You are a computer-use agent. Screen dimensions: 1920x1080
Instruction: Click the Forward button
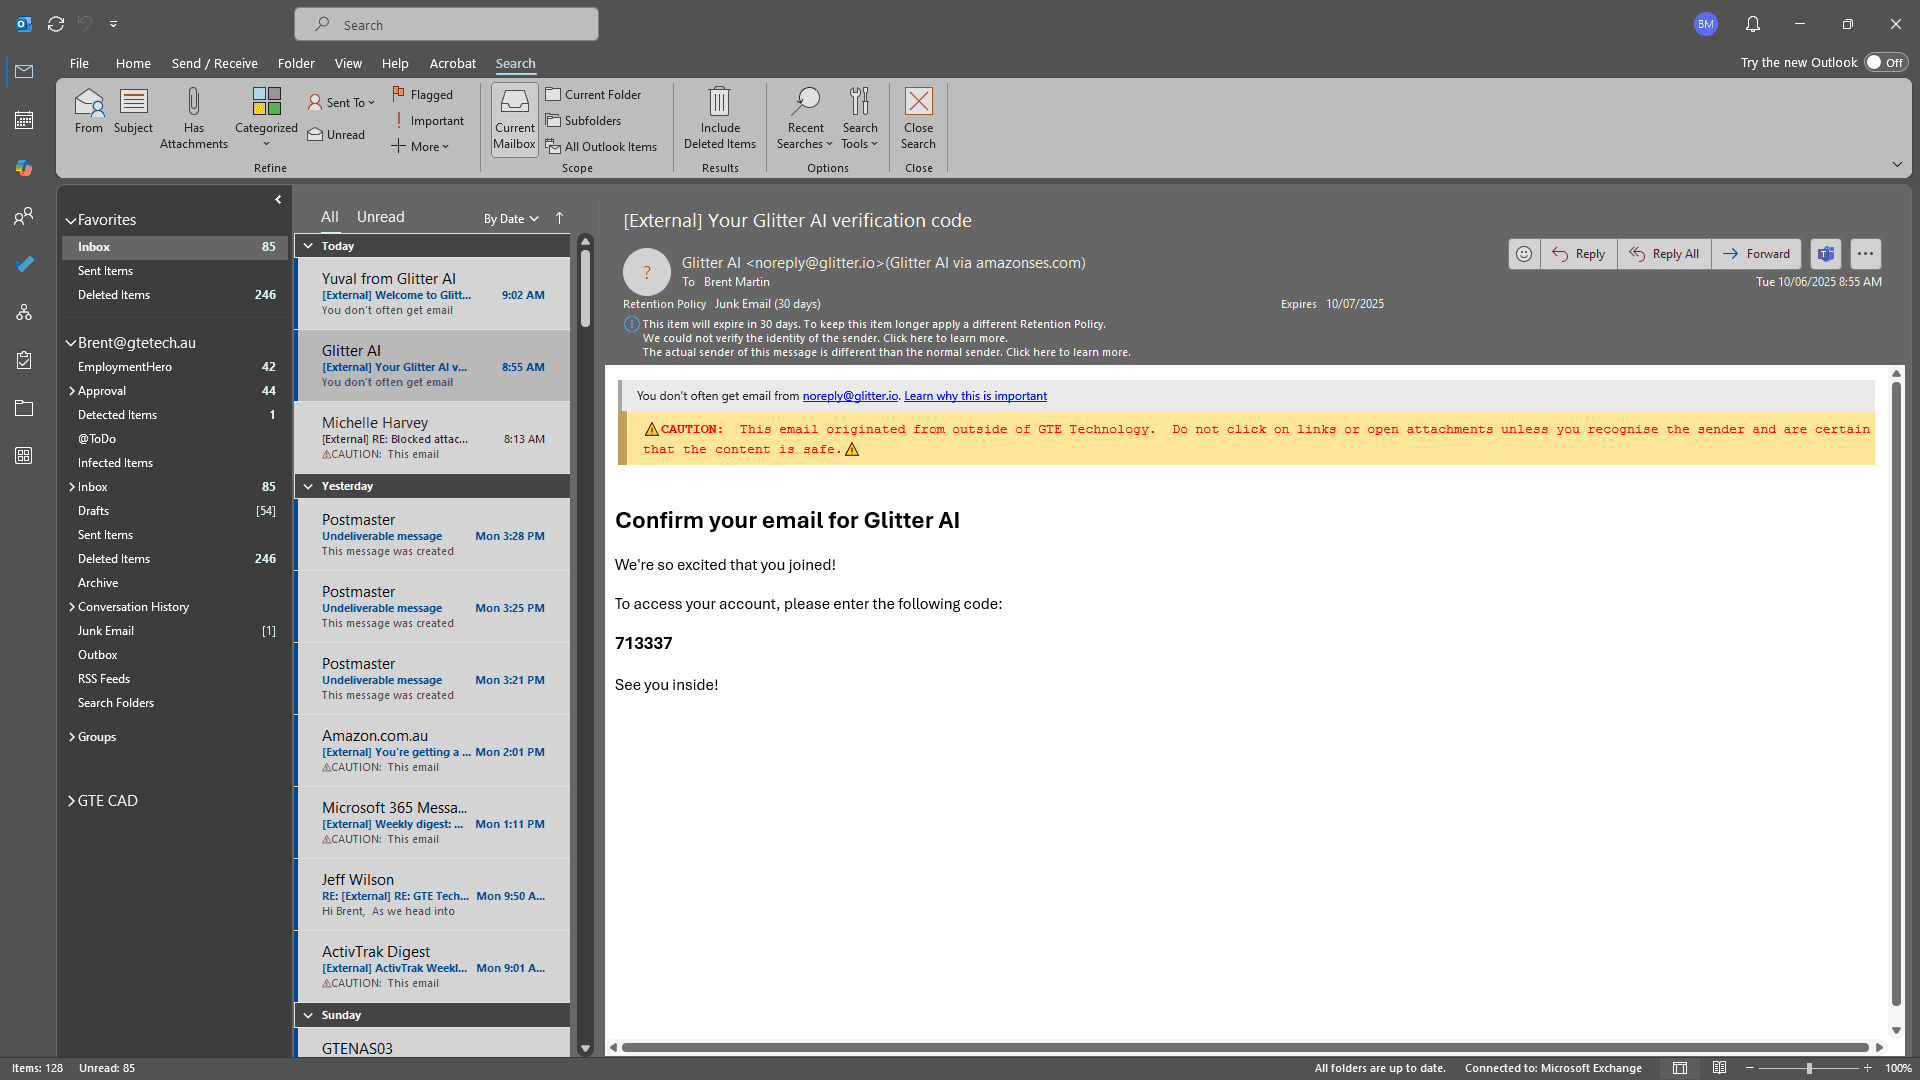click(x=1756, y=254)
